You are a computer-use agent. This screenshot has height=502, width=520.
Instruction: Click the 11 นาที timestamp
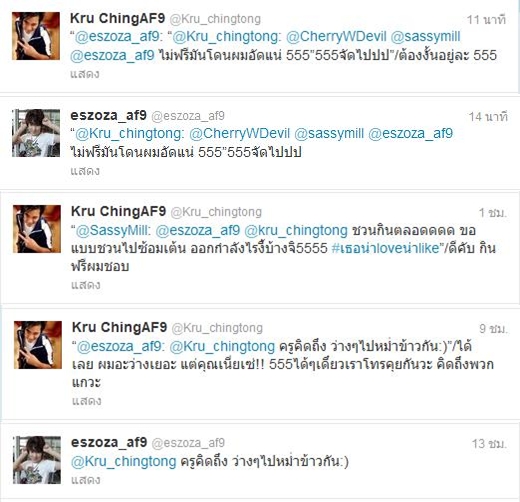point(486,20)
